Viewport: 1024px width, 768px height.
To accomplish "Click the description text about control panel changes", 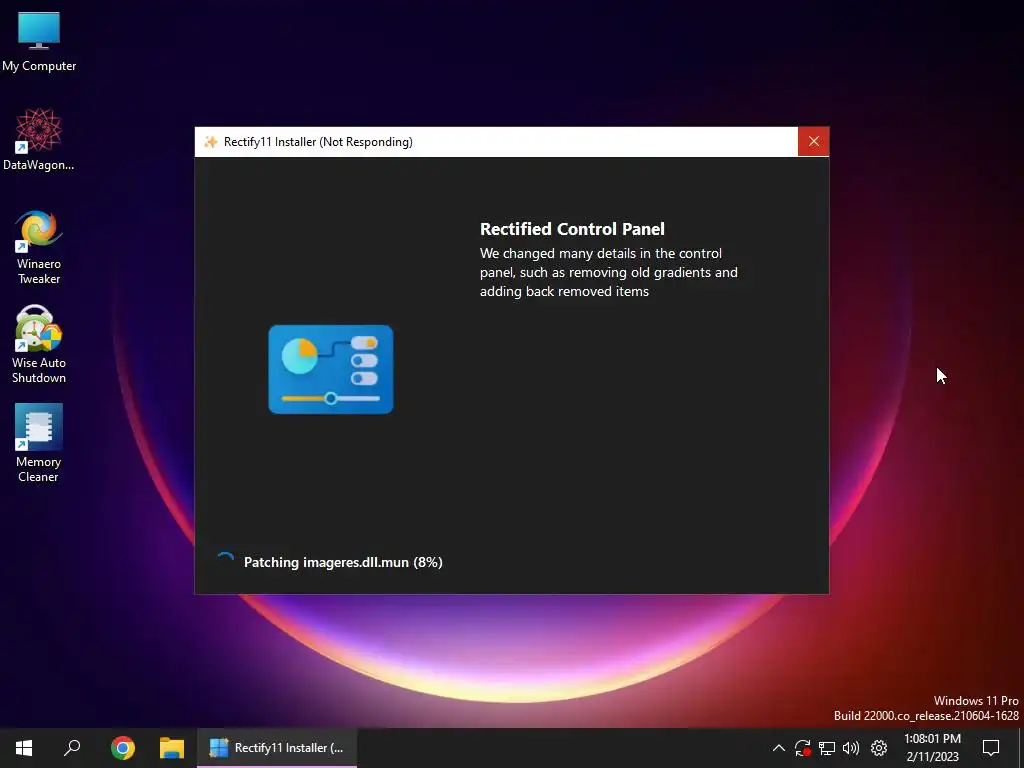I will pyautogui.click(x=609, y=272).
